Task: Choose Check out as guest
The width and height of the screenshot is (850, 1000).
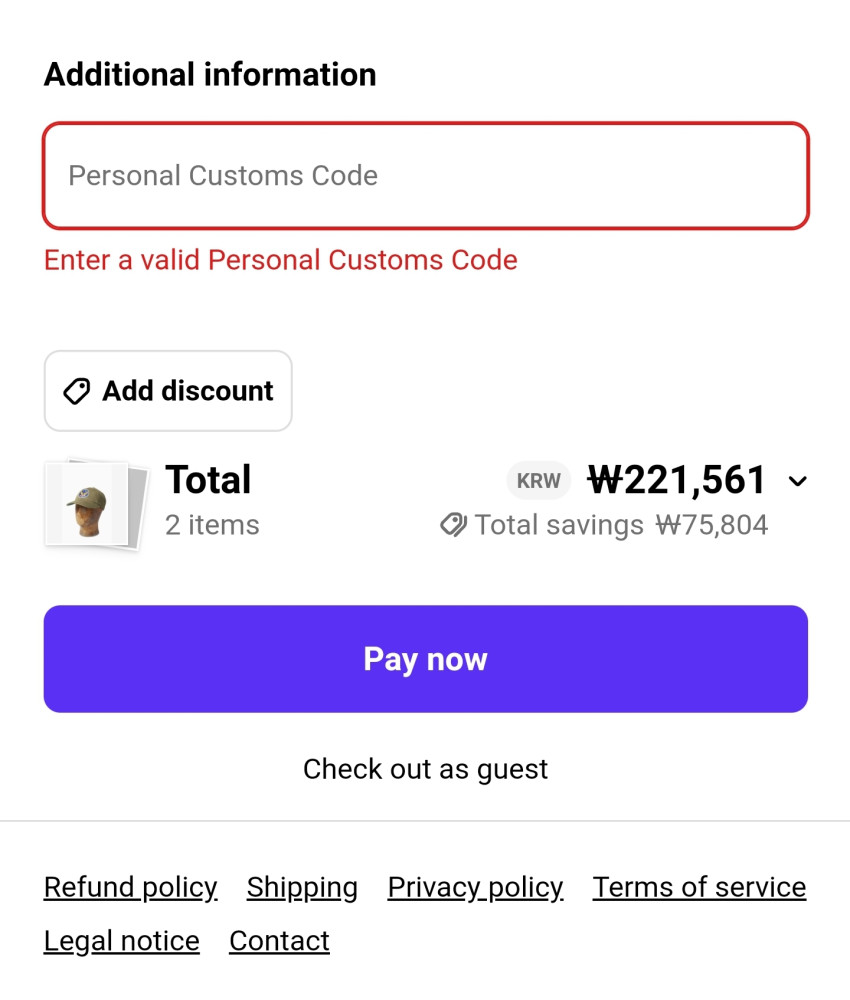Action: point(425,769)
